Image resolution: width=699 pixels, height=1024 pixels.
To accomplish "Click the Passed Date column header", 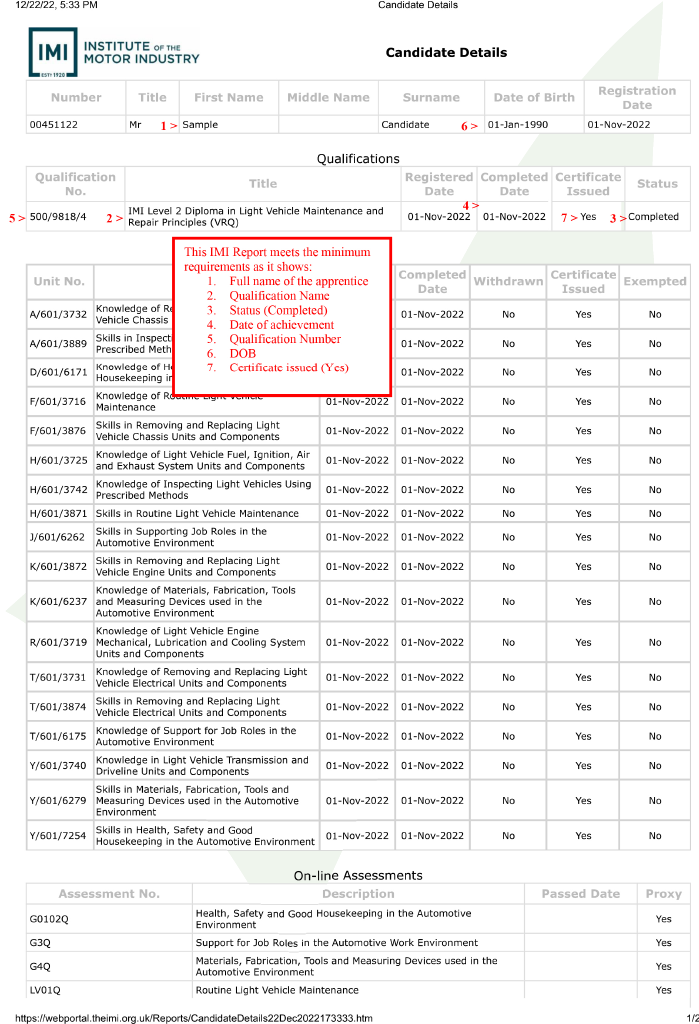I will (x=580, y=894).
